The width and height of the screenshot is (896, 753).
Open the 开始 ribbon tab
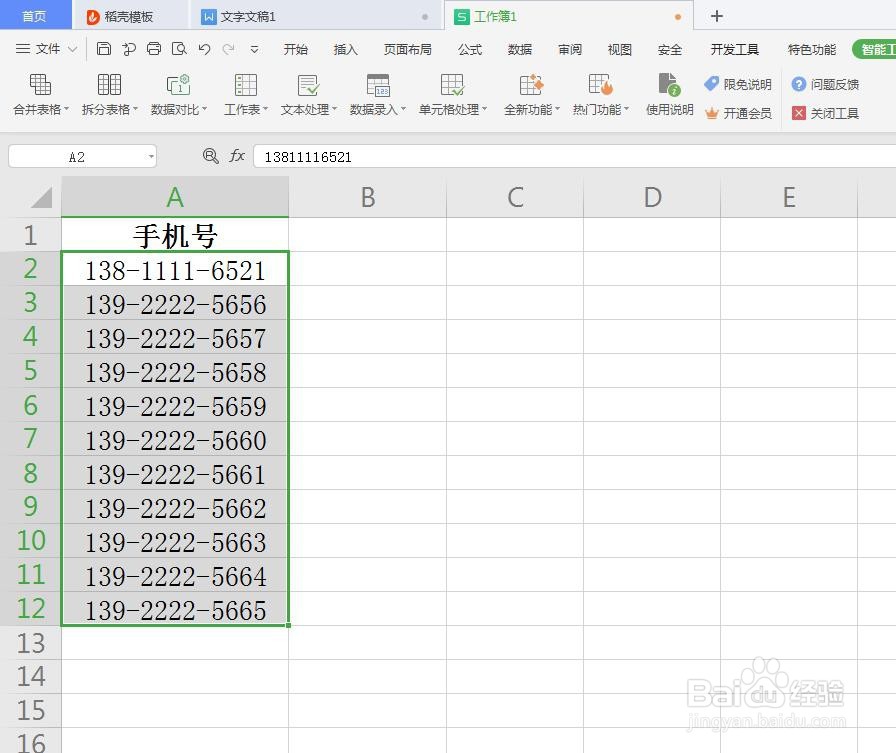(295, 50)
